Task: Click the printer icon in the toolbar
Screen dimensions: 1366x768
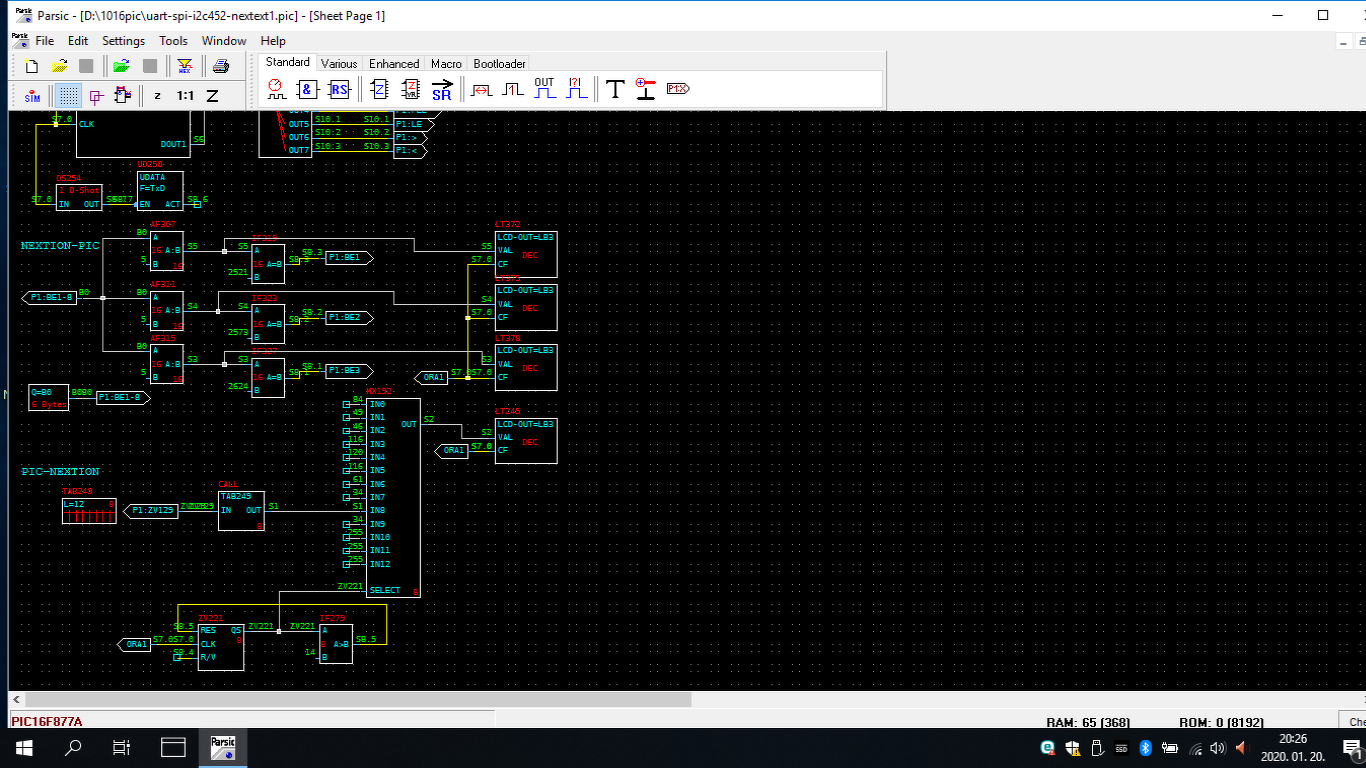Action: pos(221,66)
